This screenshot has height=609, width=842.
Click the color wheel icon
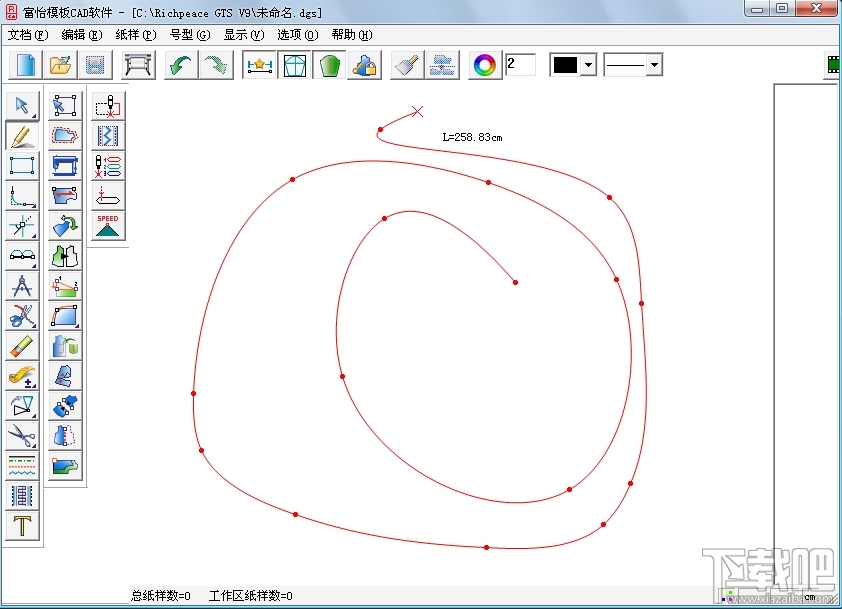485,66
